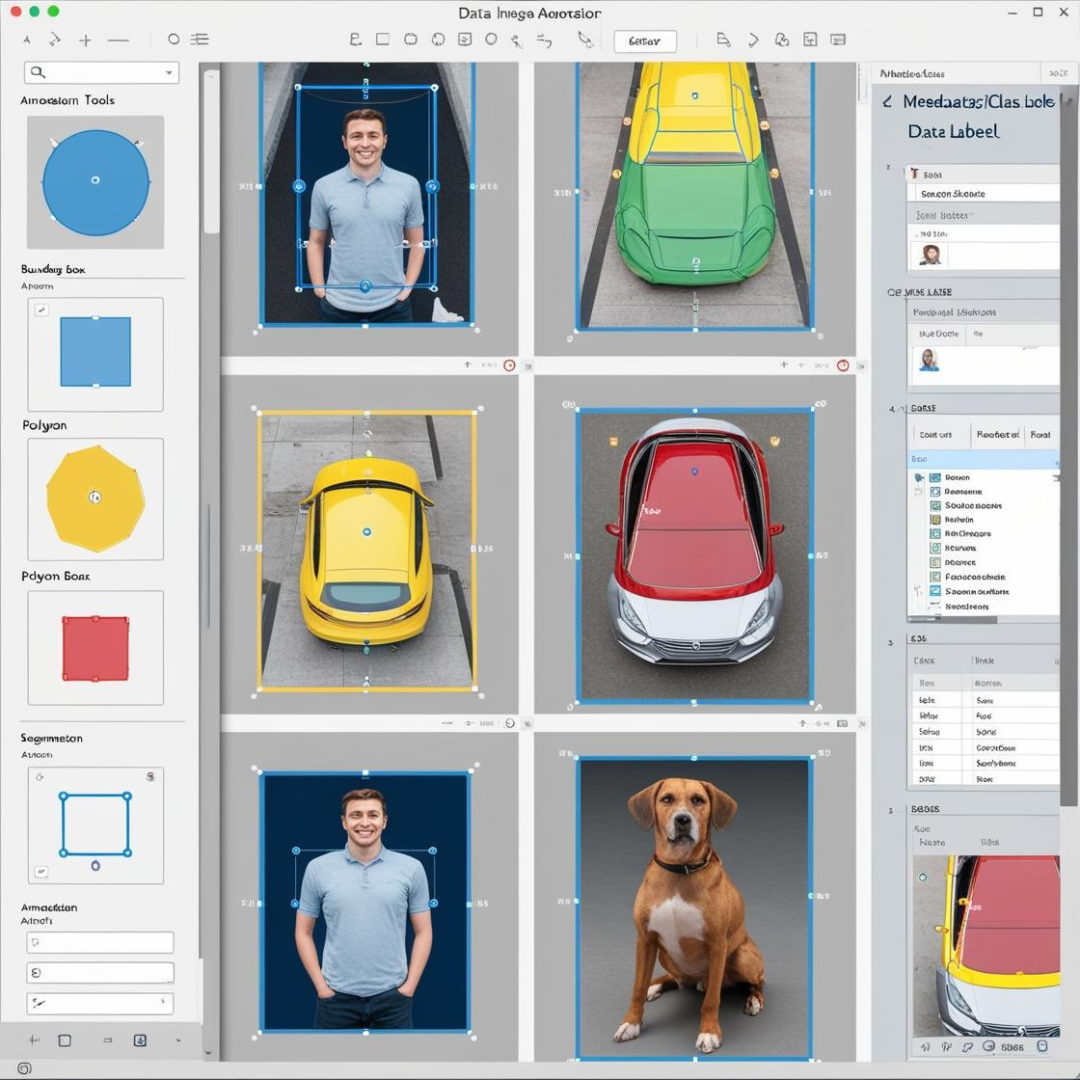
Task: Select the blue circle annotation tool
Action: click(x=95, y=182)
